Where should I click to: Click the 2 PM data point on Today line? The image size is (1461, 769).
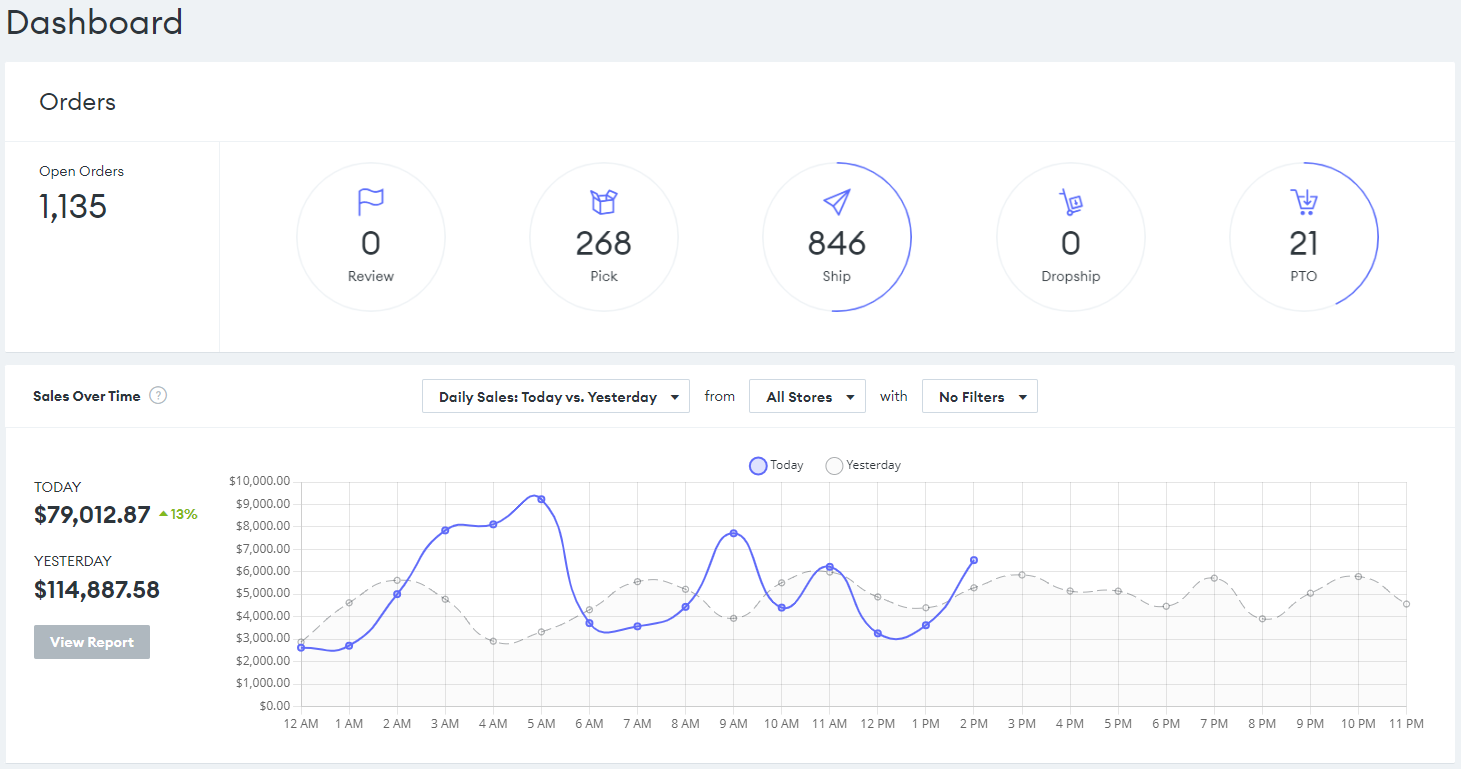[x=973, y=560]
